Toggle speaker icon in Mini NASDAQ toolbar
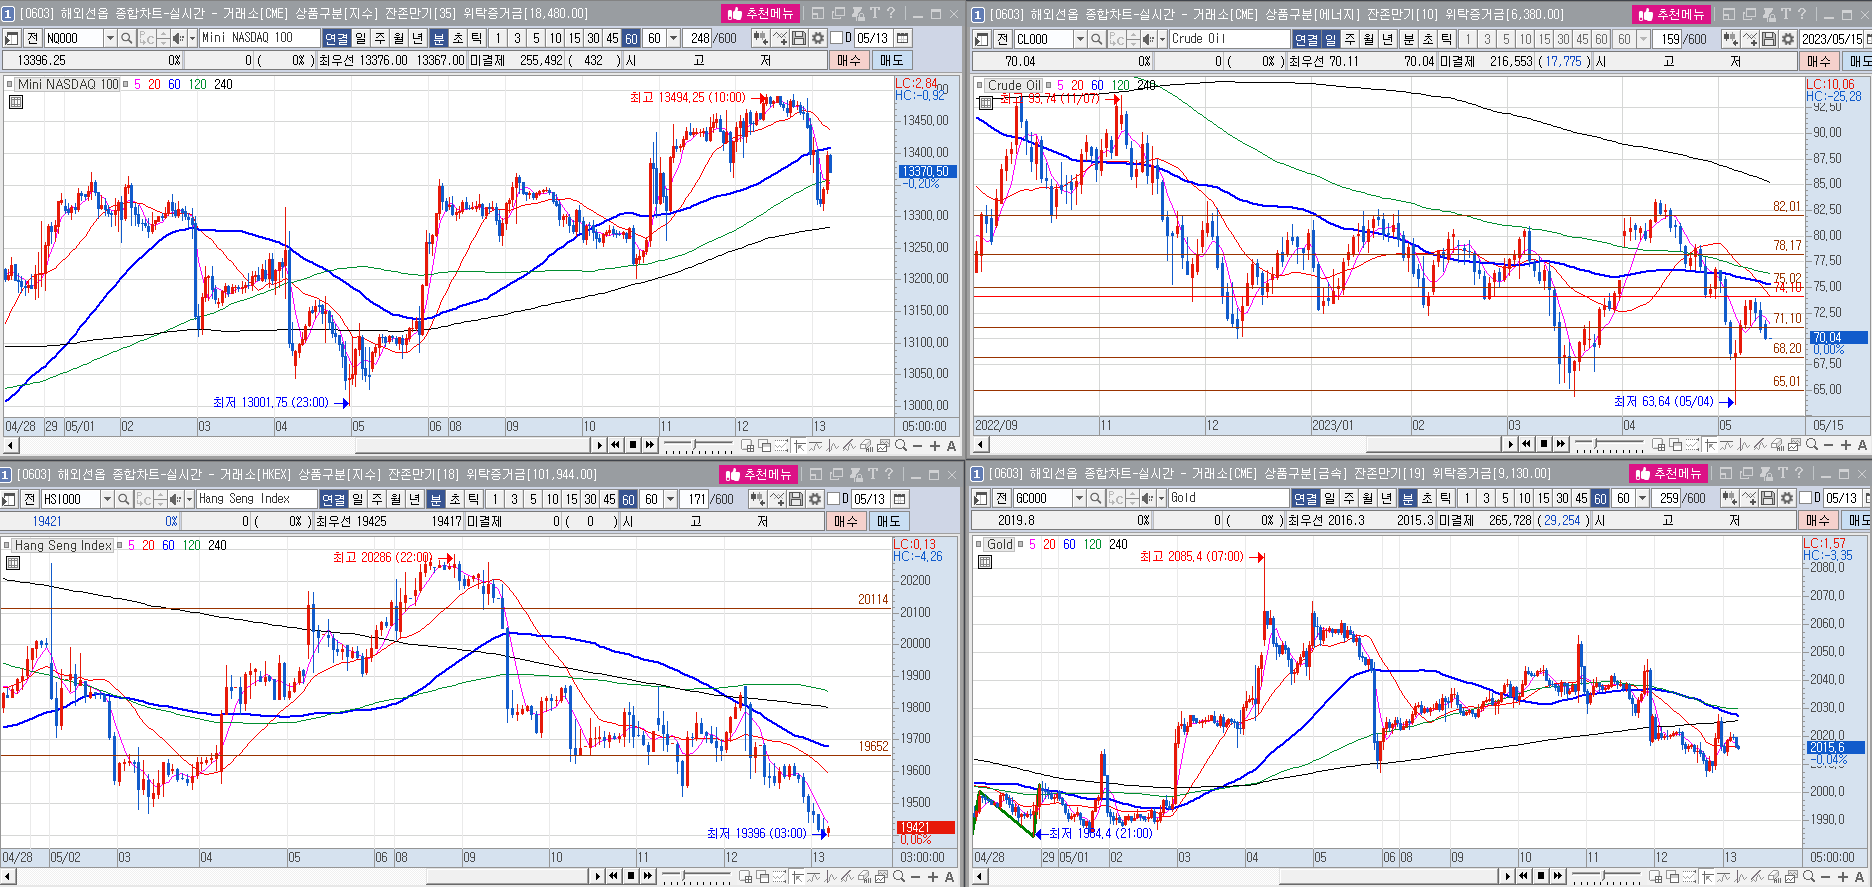Viewport: 1872px width, 887px height. (178, 38)
